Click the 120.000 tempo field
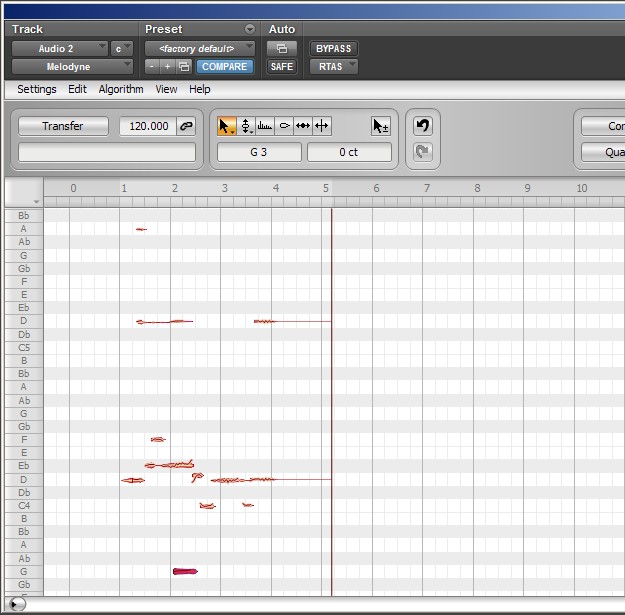The width and height of the screenshot is (625, 615). point(146,126)
